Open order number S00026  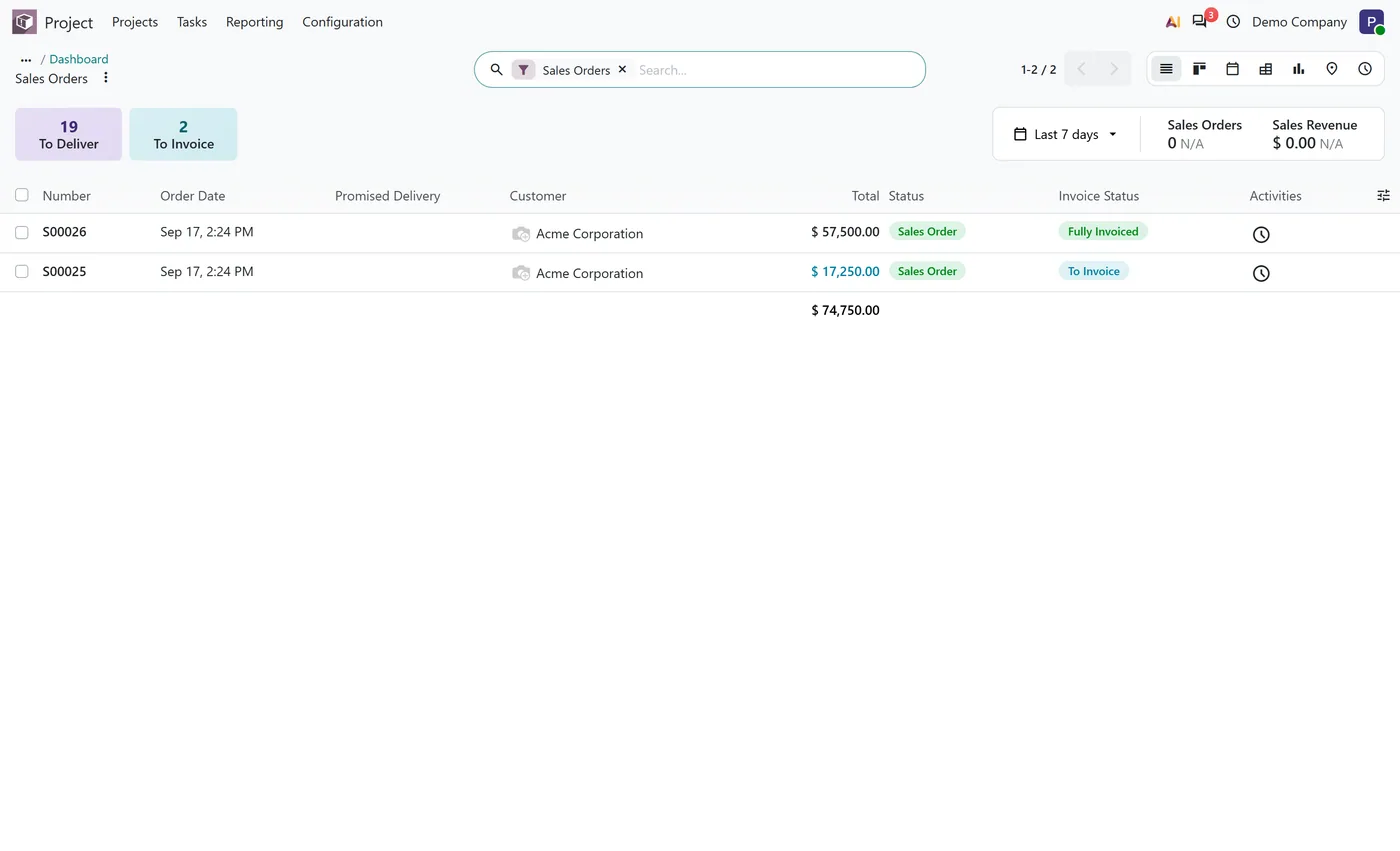[x=64, y=232]
